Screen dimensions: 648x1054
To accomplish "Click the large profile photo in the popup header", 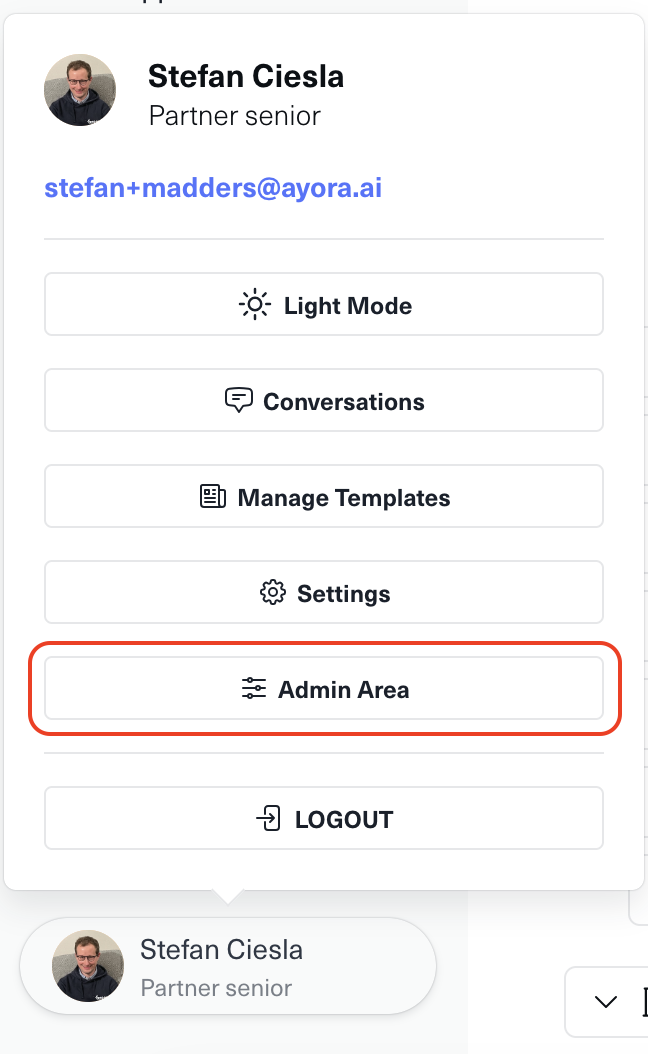I will pos(80,90).
